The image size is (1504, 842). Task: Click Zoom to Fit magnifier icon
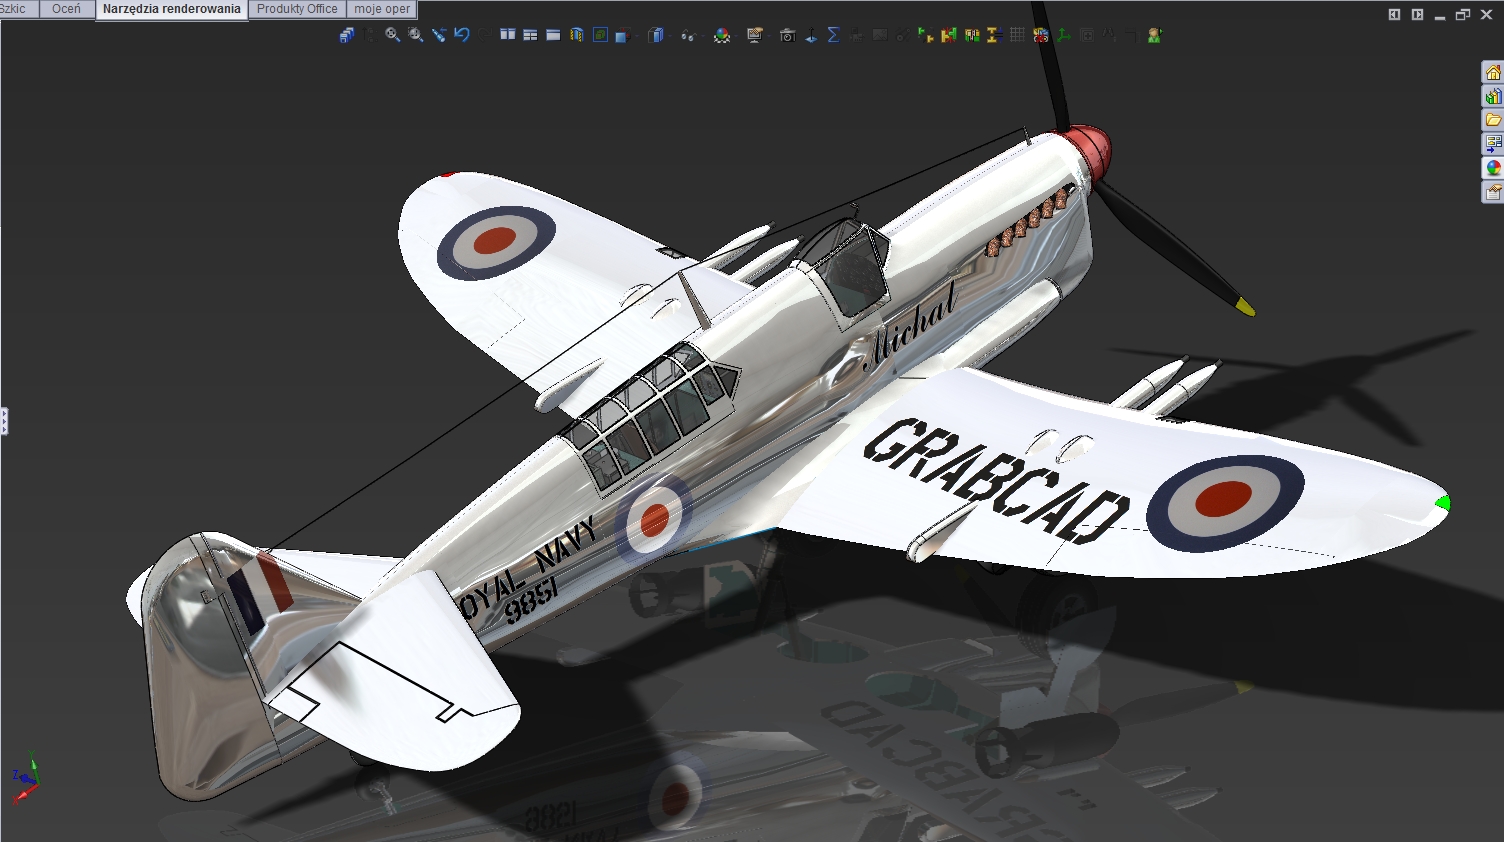tap(392, 35)
